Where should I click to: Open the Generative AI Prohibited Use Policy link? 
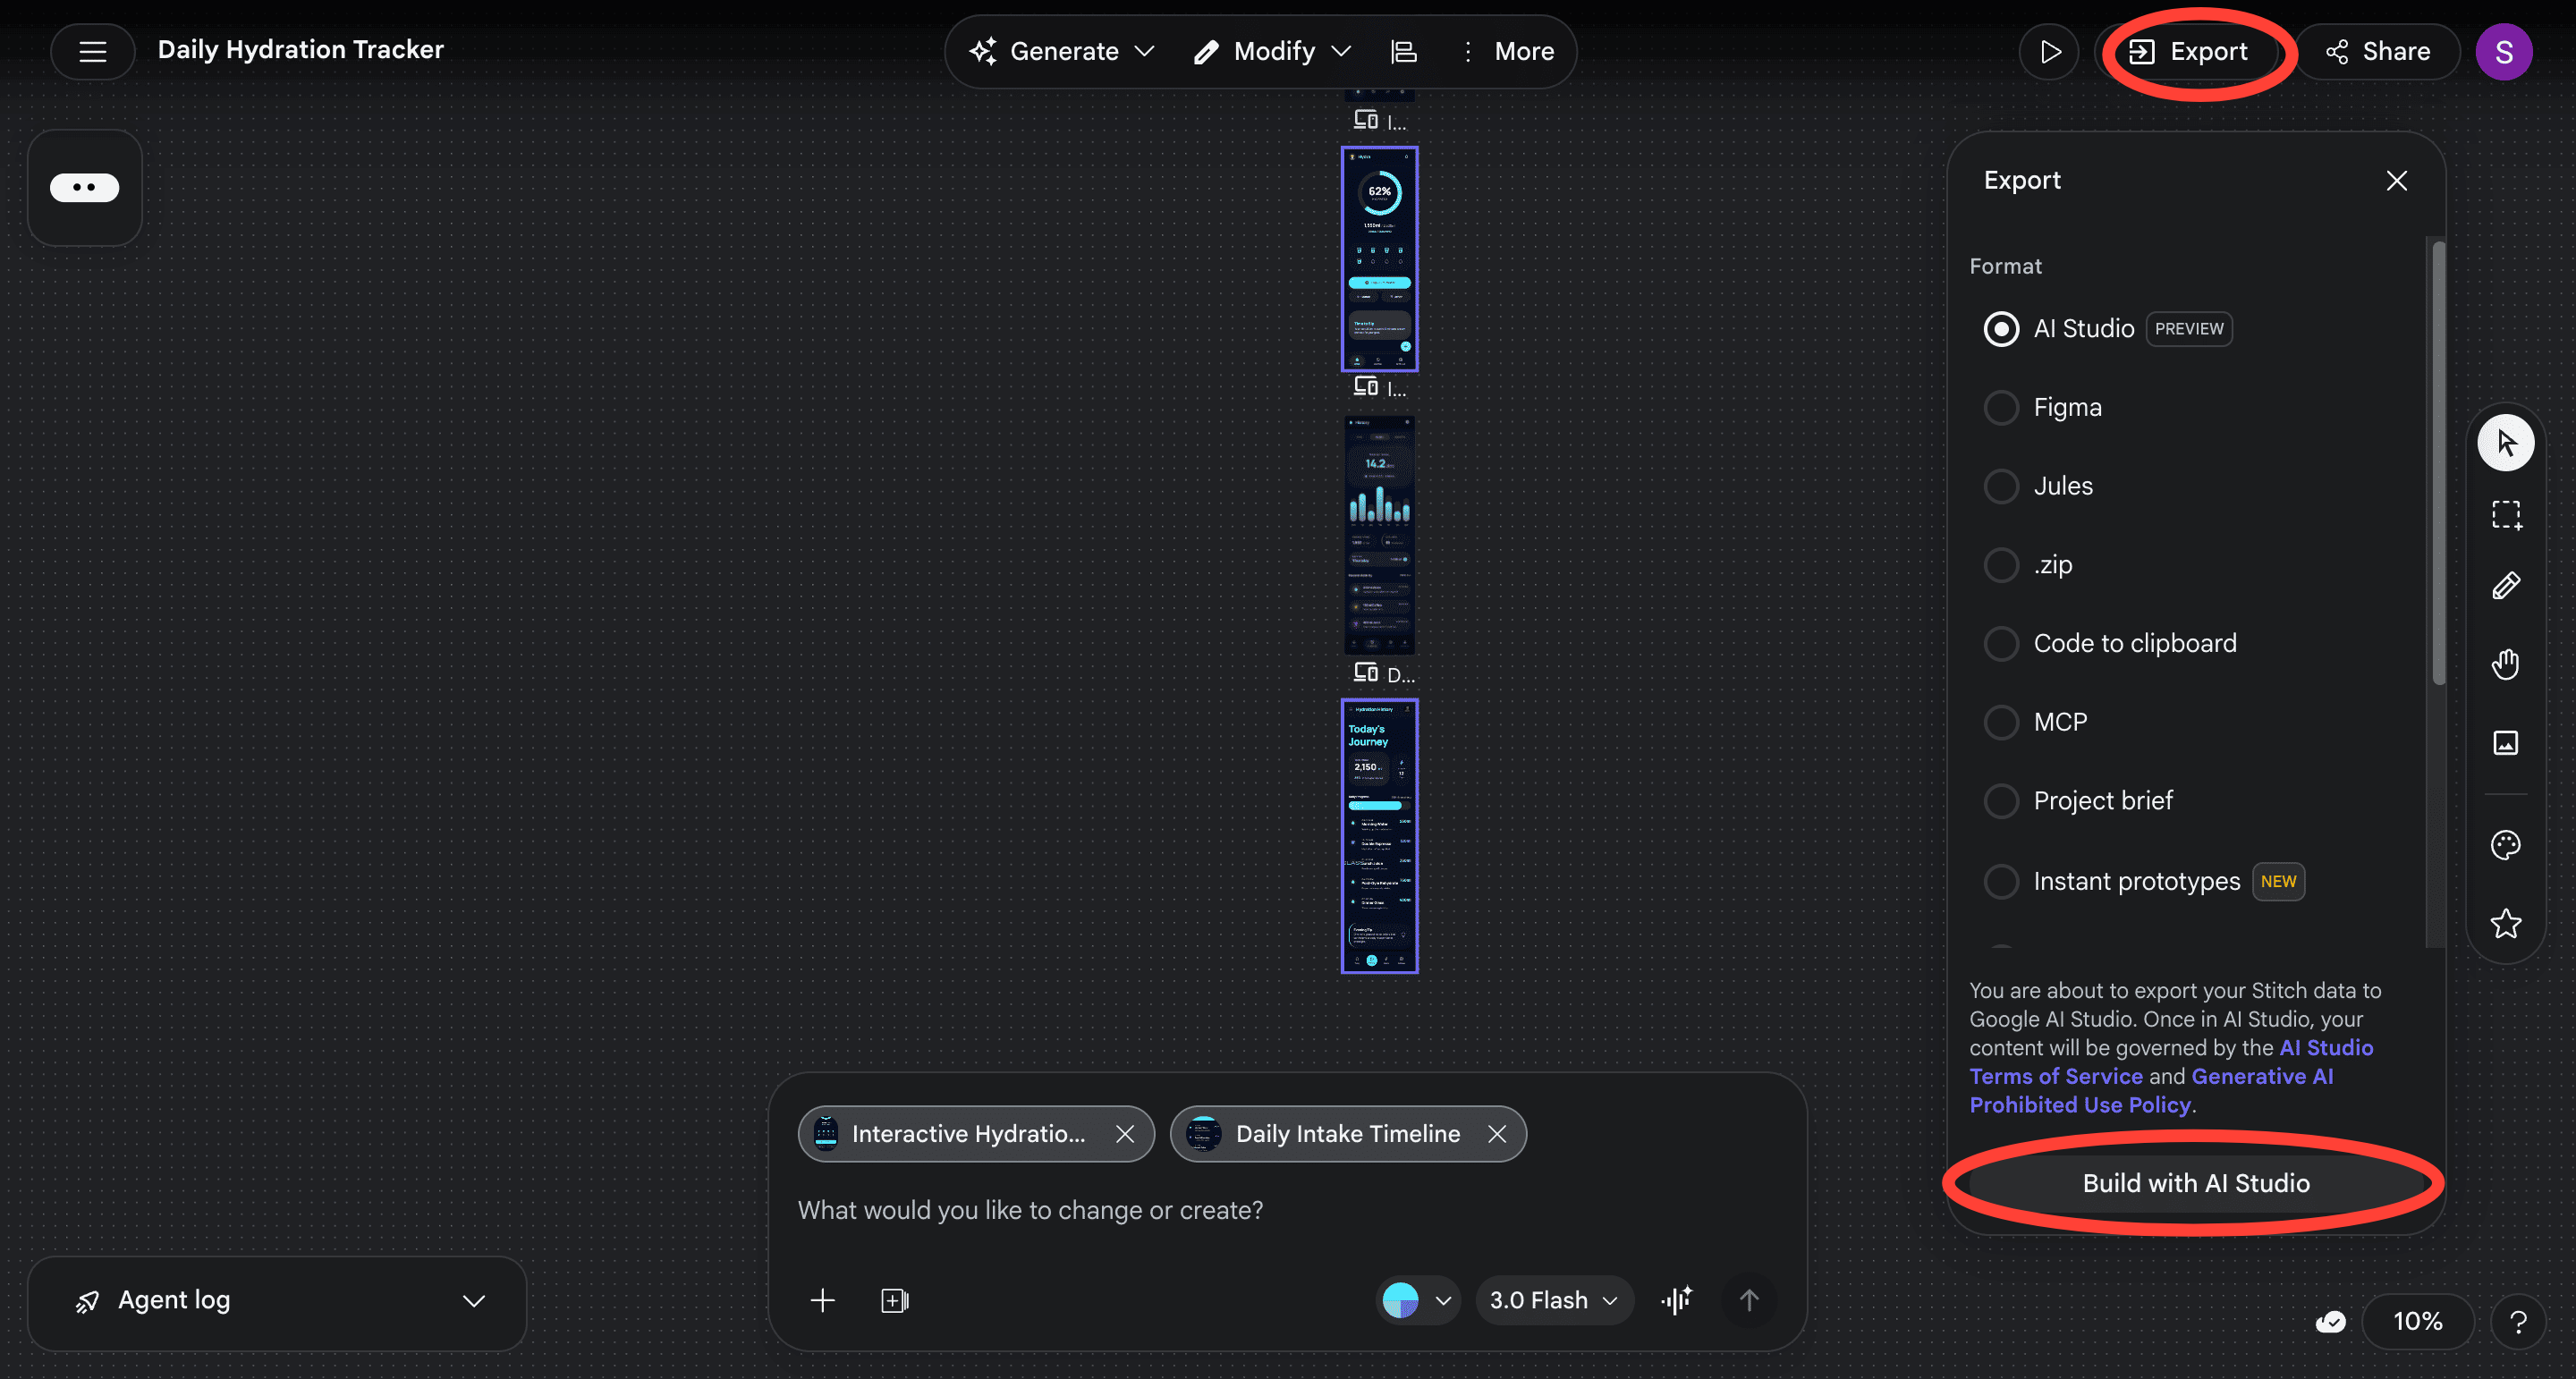tap(2079, 1105)
